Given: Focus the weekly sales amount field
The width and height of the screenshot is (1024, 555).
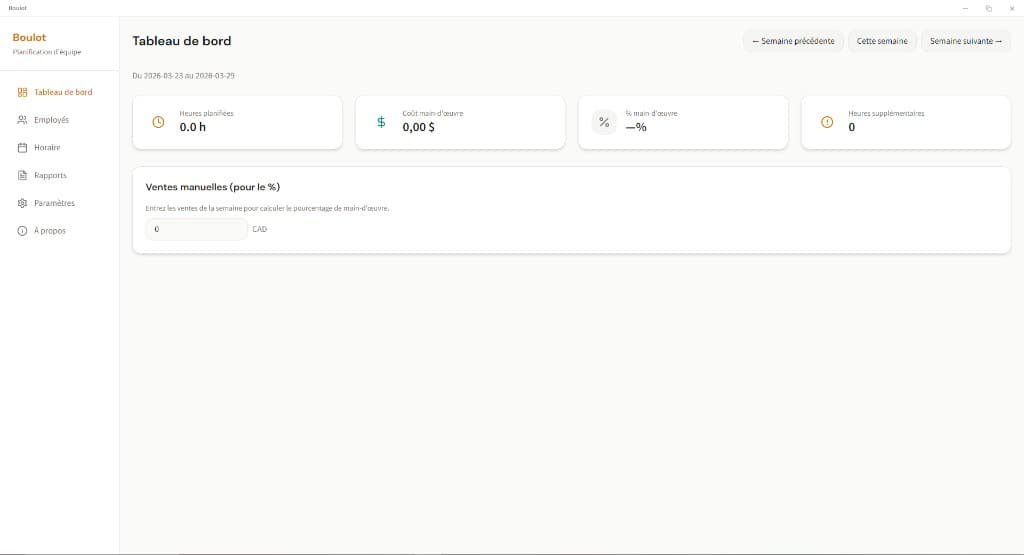Looking at the screenshot, I should 196,229.
